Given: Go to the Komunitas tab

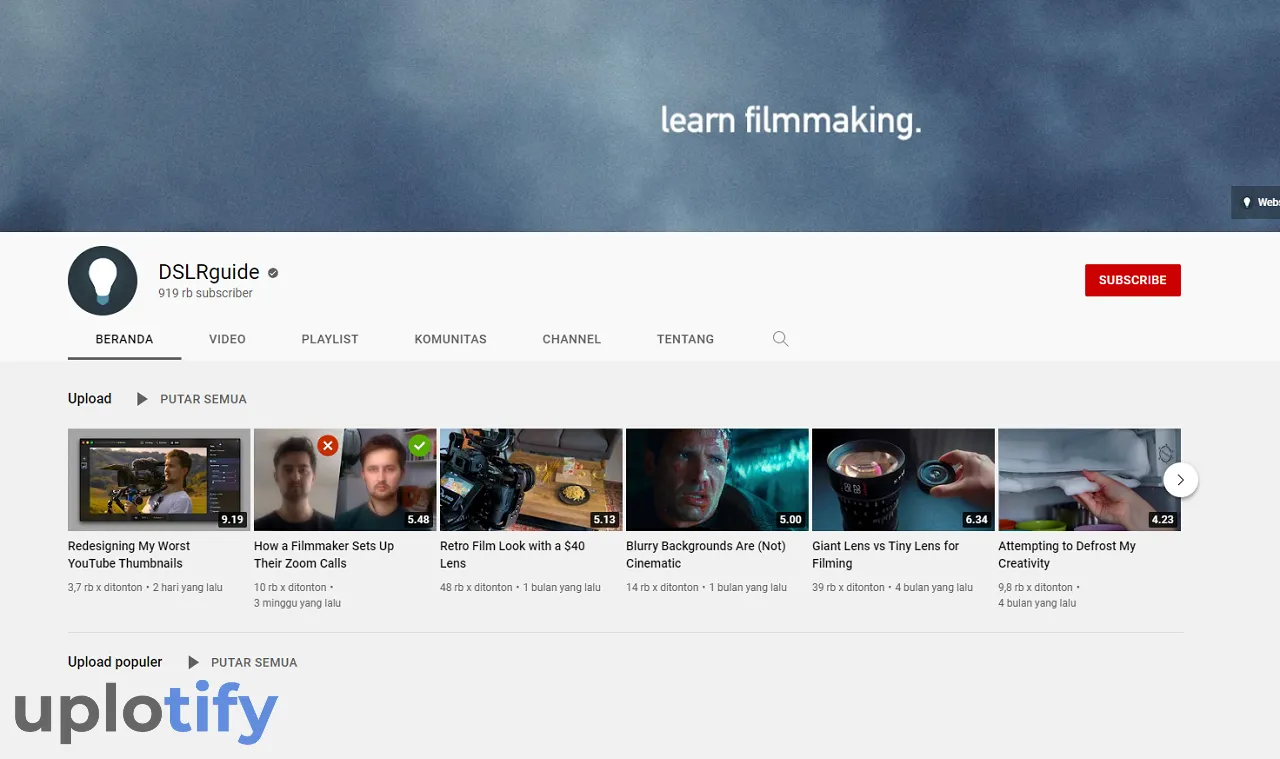Looking at the screenshot, I should pos(450,339).
